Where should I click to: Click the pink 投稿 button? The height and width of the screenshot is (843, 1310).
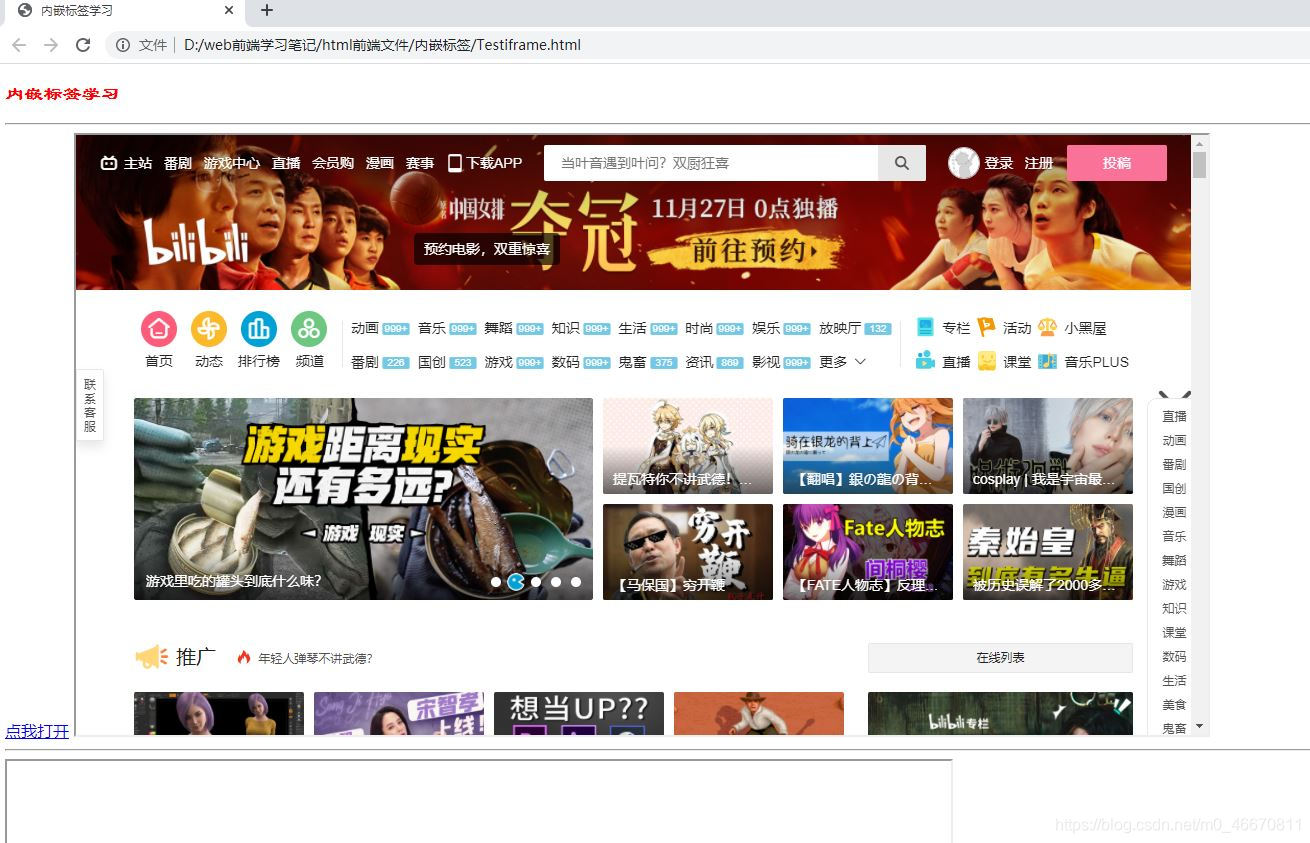click(1117, 163)
